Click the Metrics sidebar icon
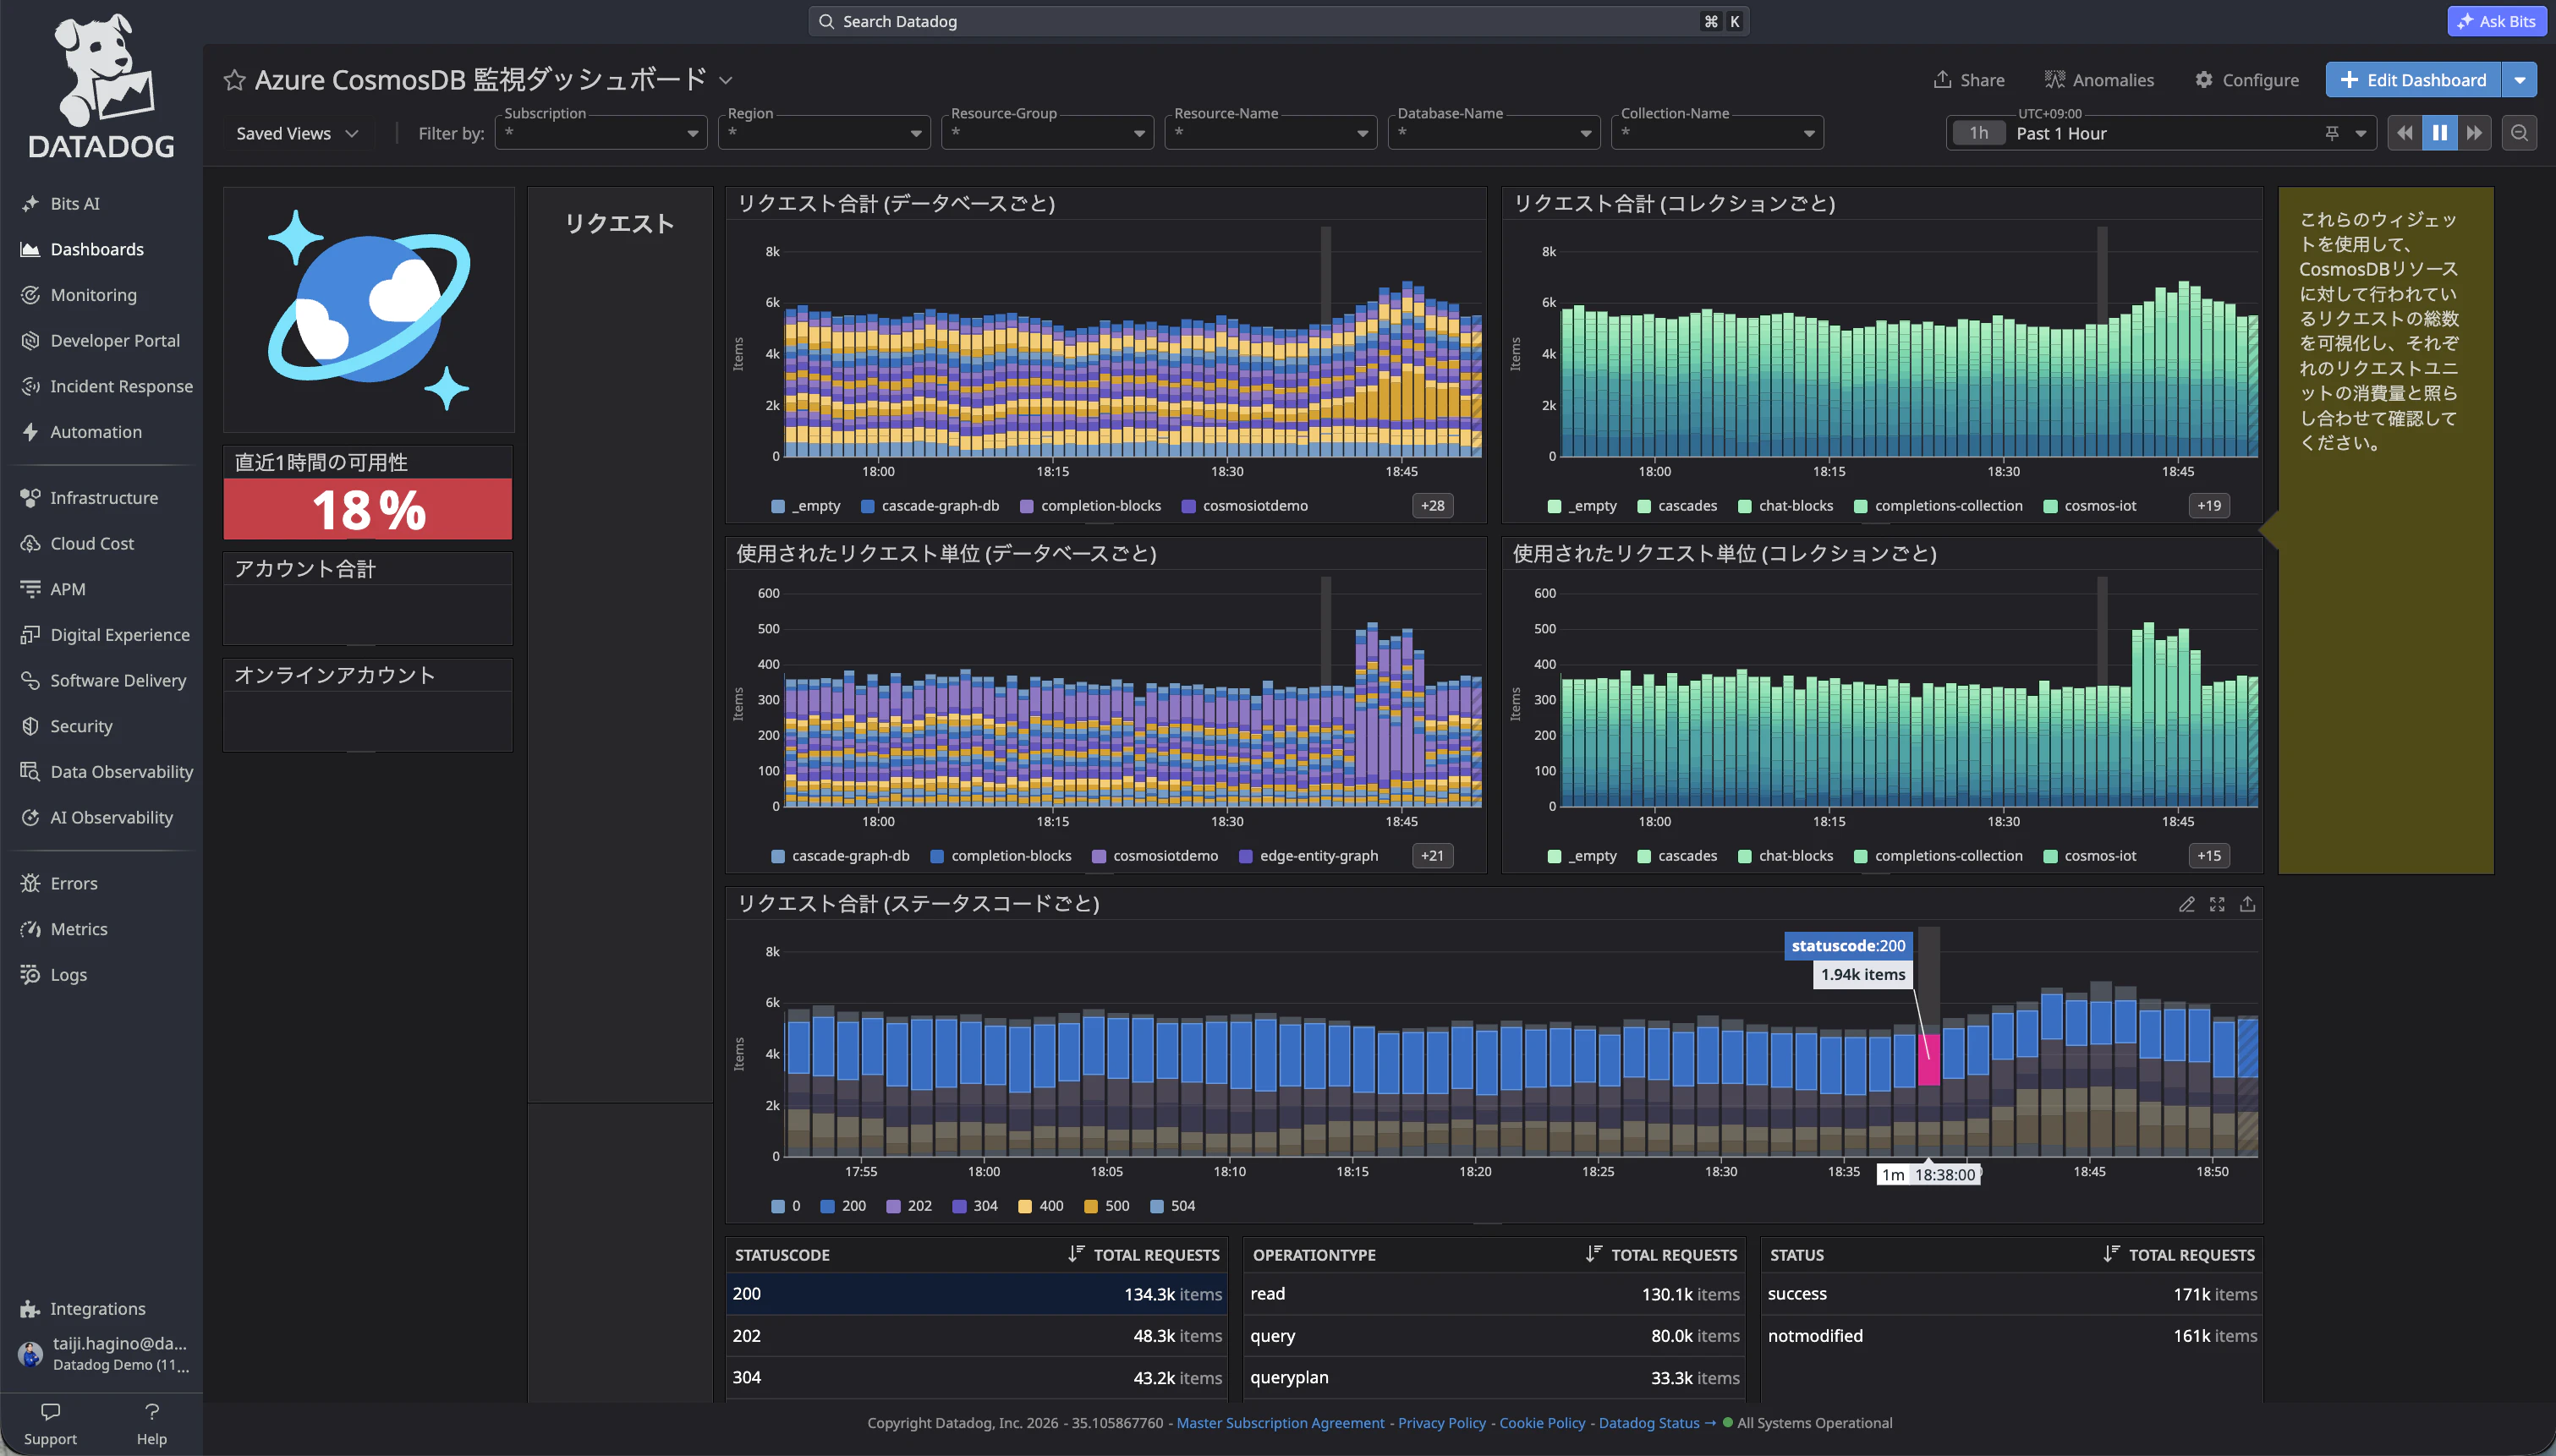Screen dimensions: 2556x1456 [30, 929]
